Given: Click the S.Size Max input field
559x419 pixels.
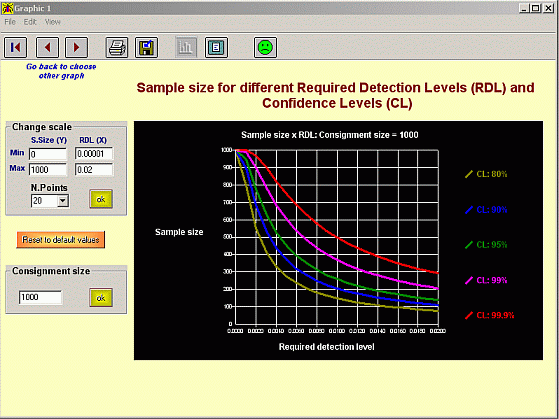Looking at the screenshot, I should (48, 169).
